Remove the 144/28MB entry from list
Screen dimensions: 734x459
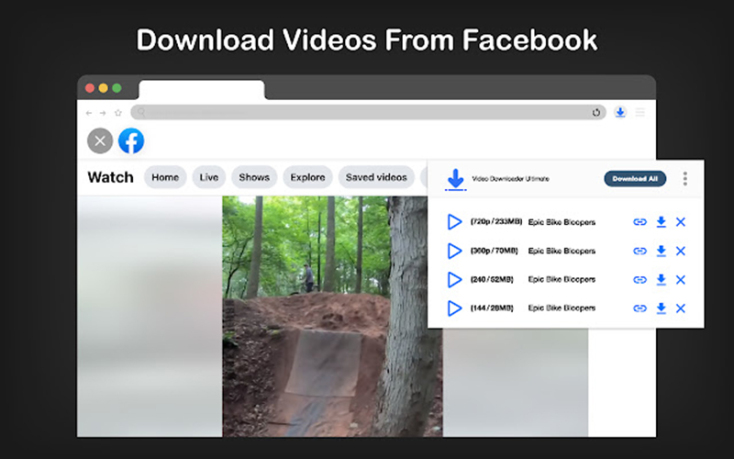[681, 308]
